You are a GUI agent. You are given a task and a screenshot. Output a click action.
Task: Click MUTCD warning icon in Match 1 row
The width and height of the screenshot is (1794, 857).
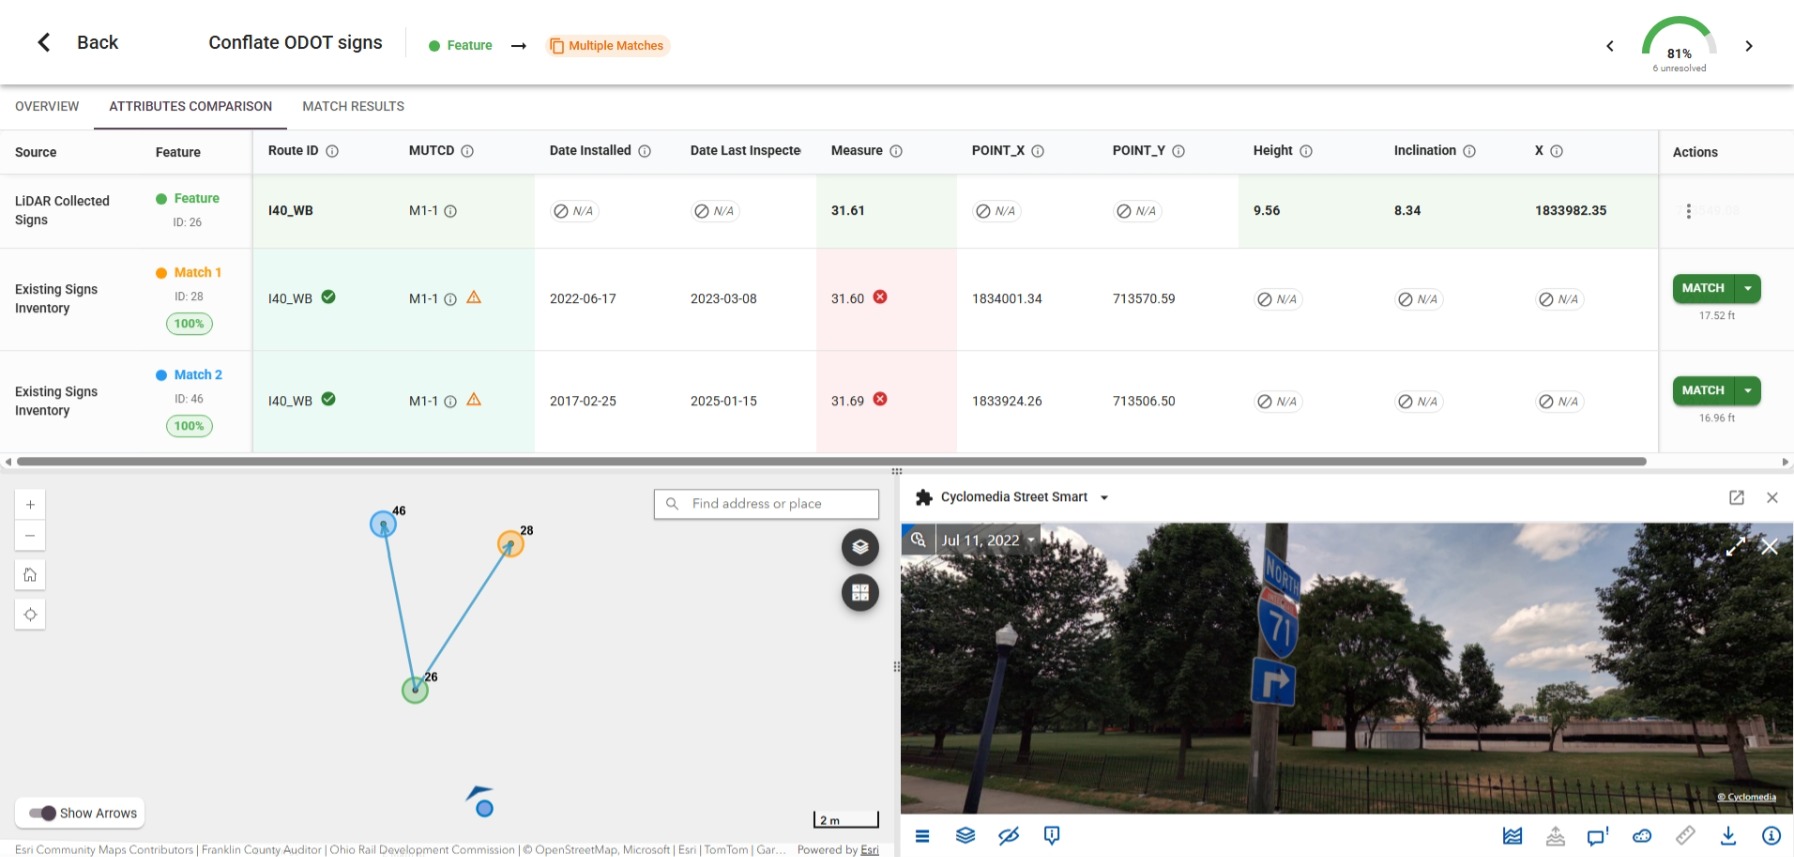pos(474,297)
